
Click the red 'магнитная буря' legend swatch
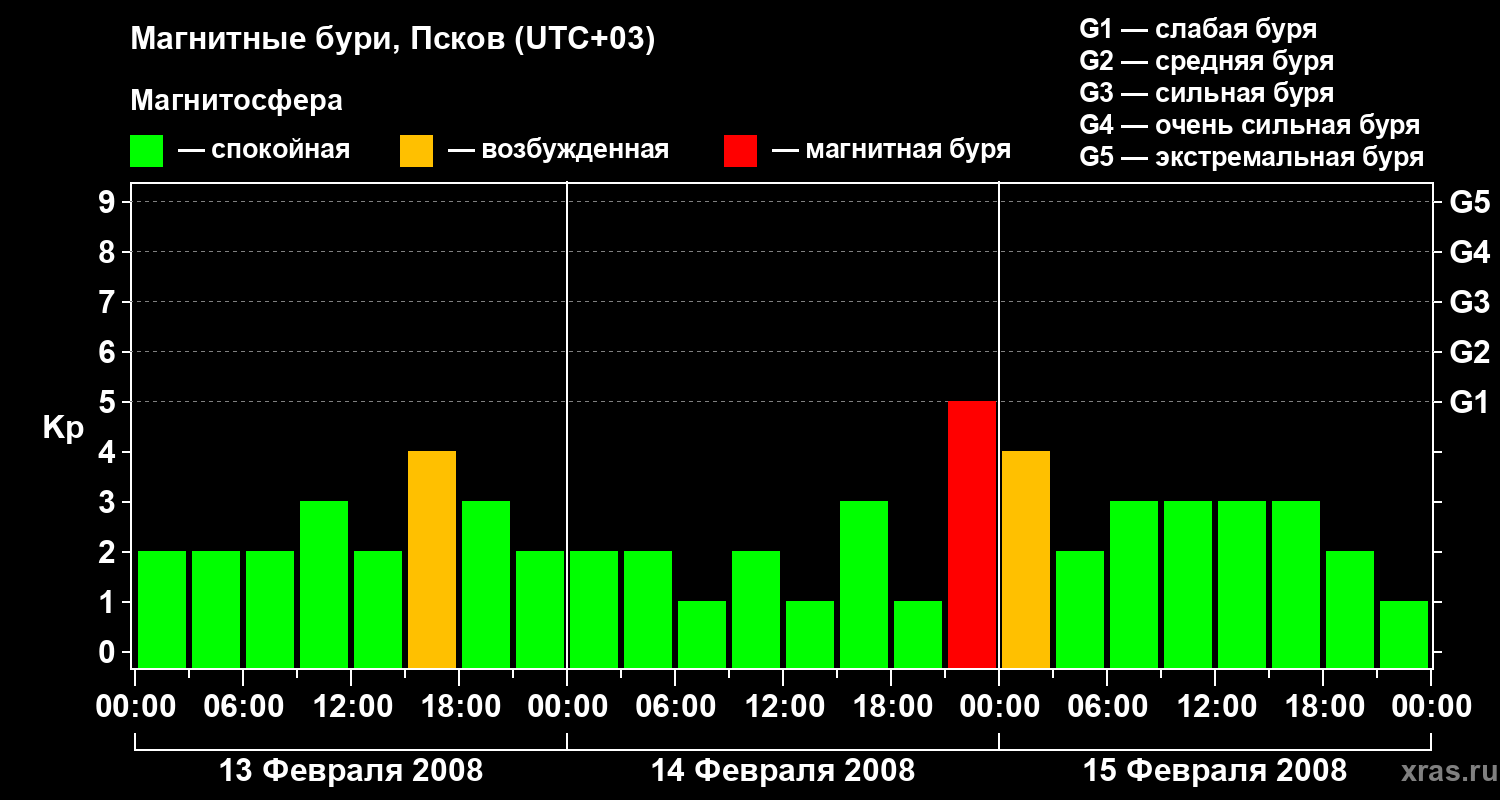[x=741, y=150]
